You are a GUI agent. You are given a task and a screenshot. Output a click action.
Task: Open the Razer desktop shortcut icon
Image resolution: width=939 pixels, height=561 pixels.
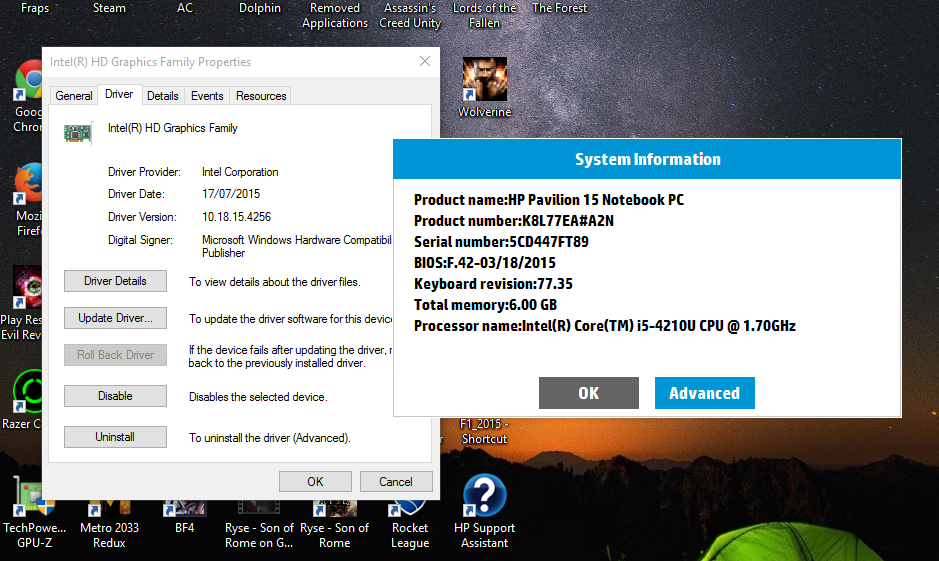(x=28, y=391)
